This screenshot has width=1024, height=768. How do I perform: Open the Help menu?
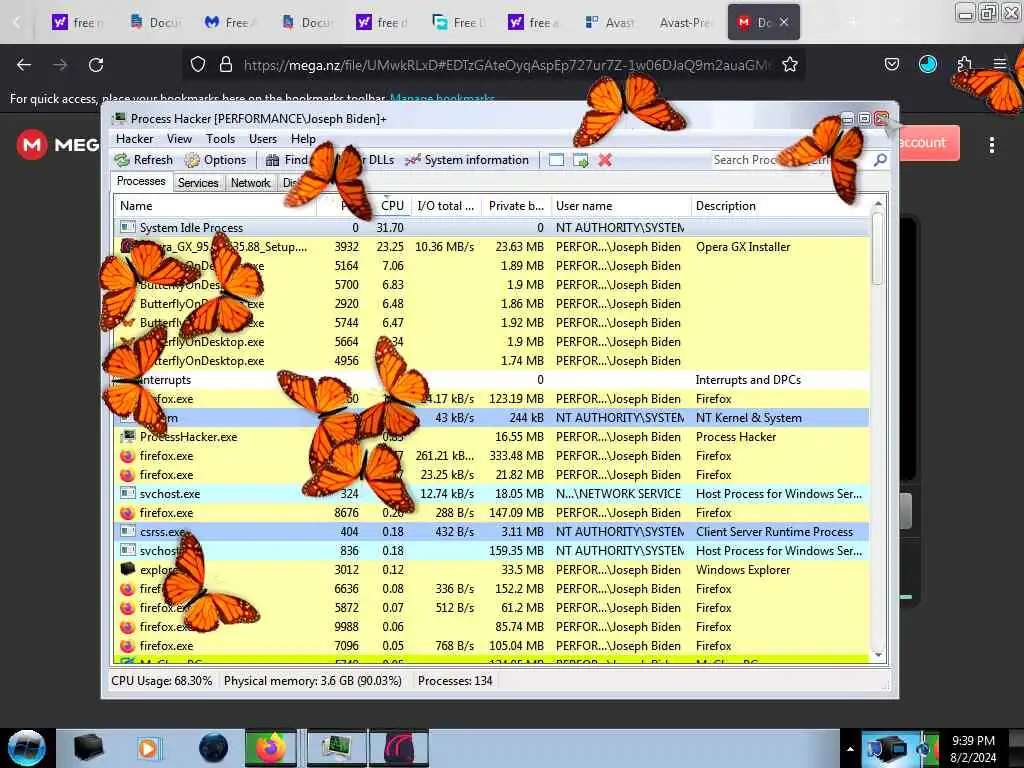coord(303,139)
